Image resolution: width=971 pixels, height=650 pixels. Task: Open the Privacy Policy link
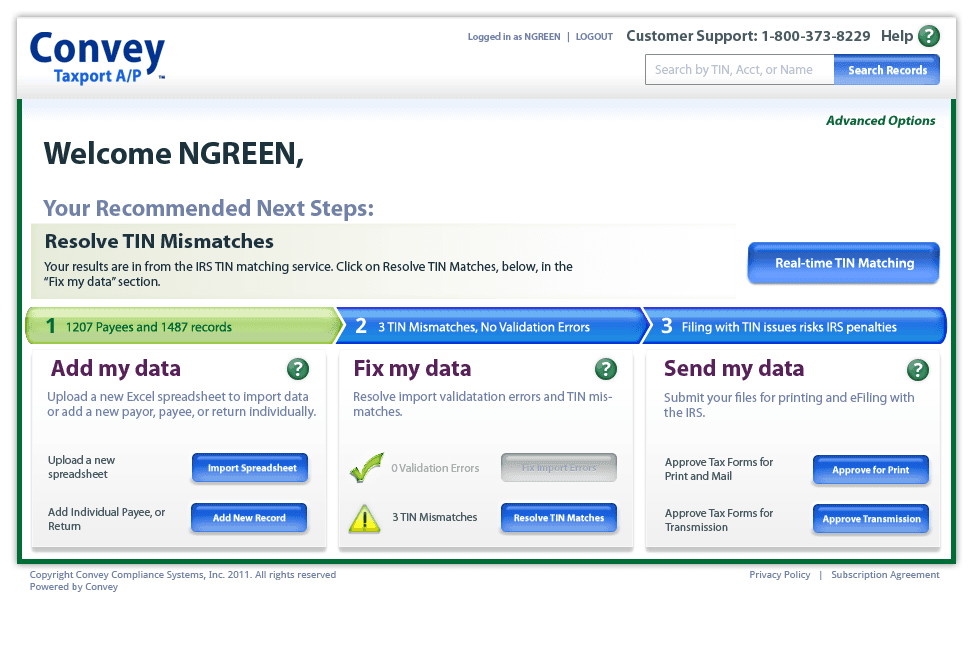point(780,574)
